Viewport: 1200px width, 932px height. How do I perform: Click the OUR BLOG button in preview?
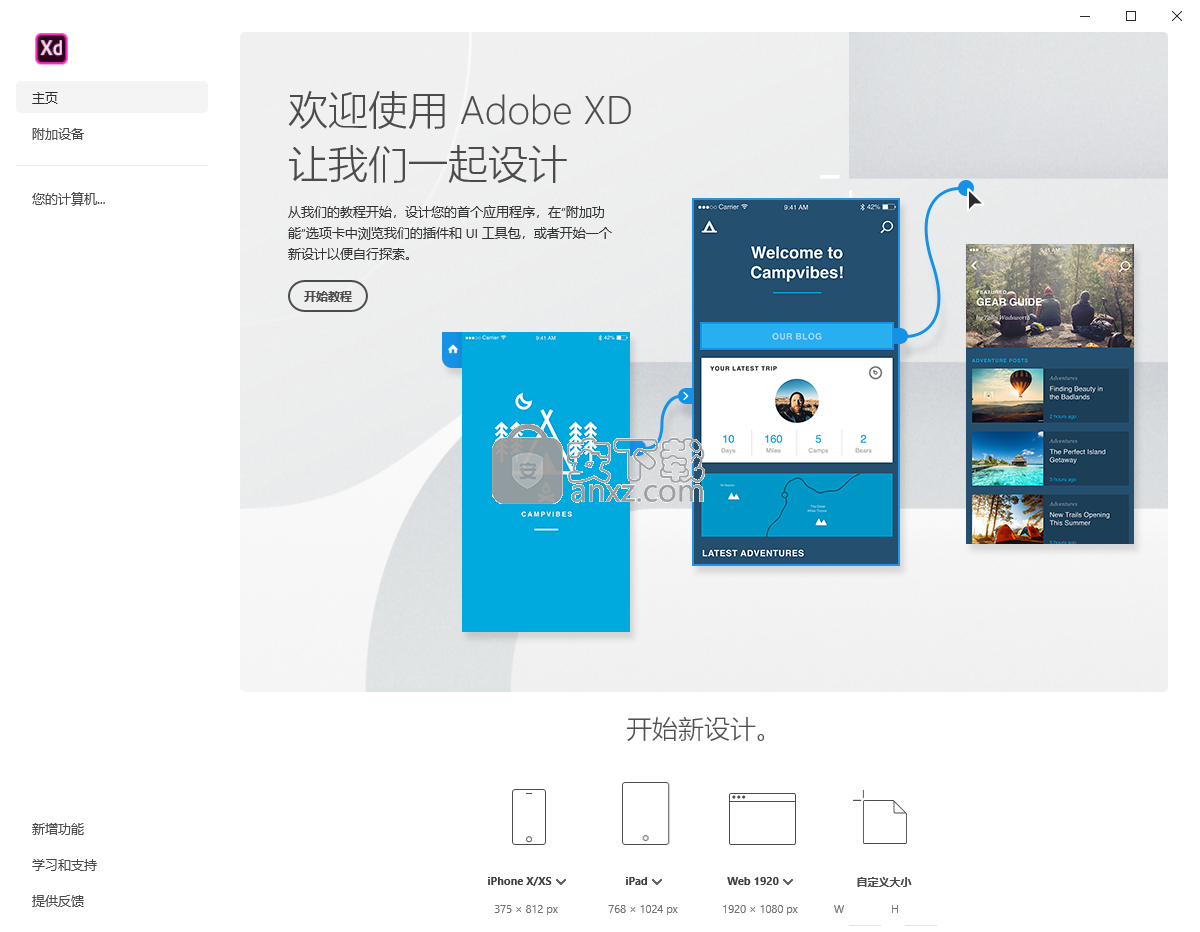pyautogui.click(x=796, y=336)
